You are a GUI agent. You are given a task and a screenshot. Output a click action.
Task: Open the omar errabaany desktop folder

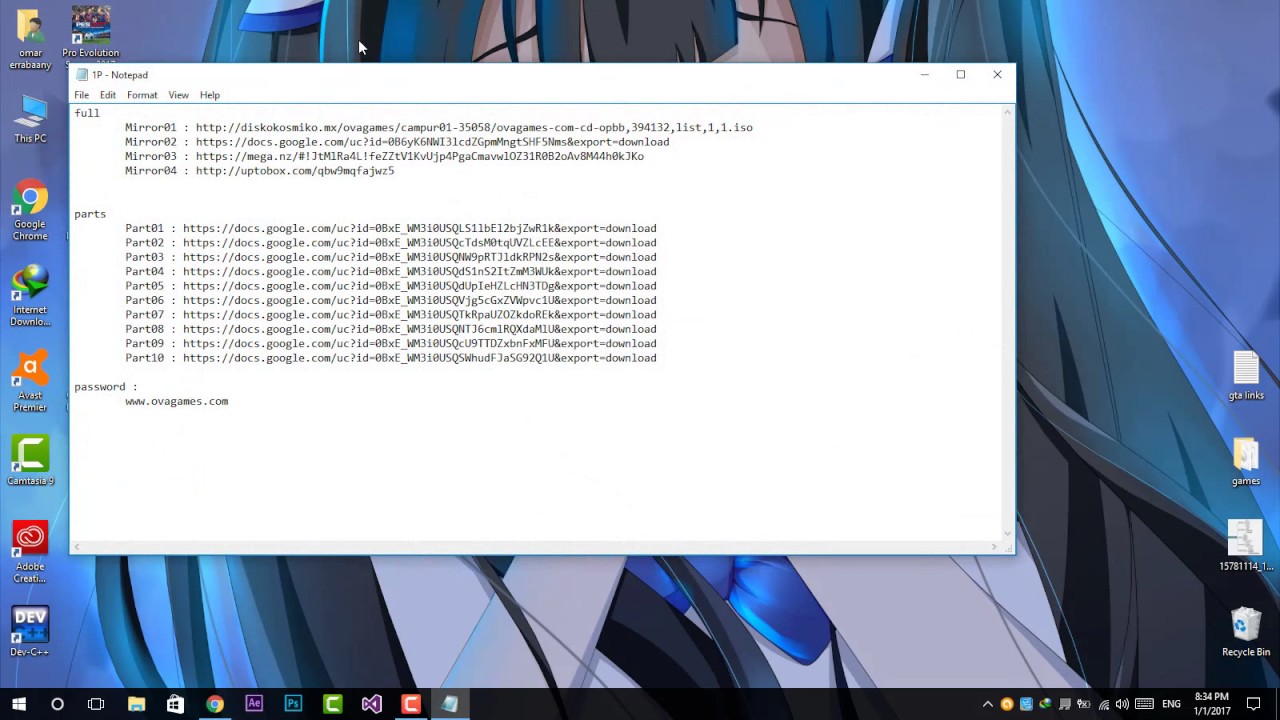pyautogui.click(x=30, y=40)
